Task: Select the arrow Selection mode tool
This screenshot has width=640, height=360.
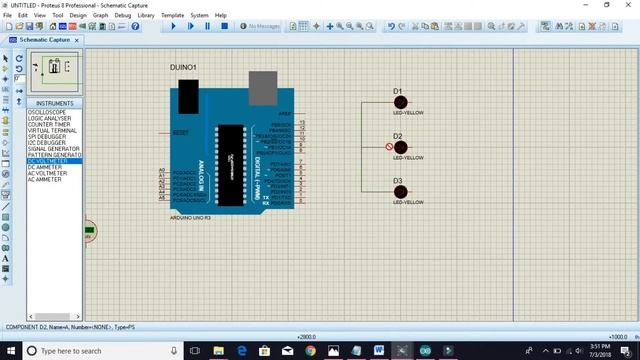Action: point(5,58)
